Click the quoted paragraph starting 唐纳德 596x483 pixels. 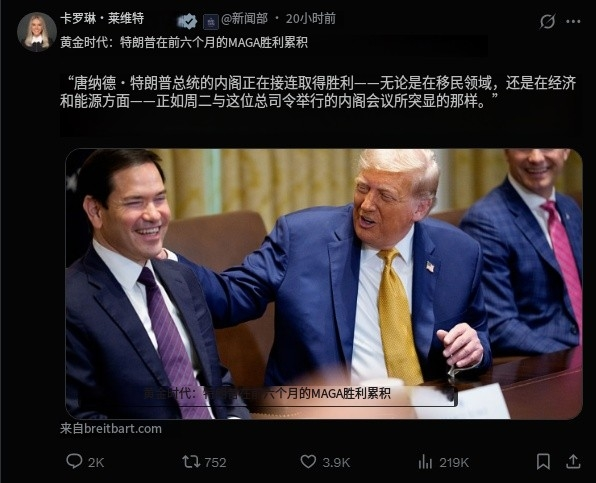(x=318, y=92)
